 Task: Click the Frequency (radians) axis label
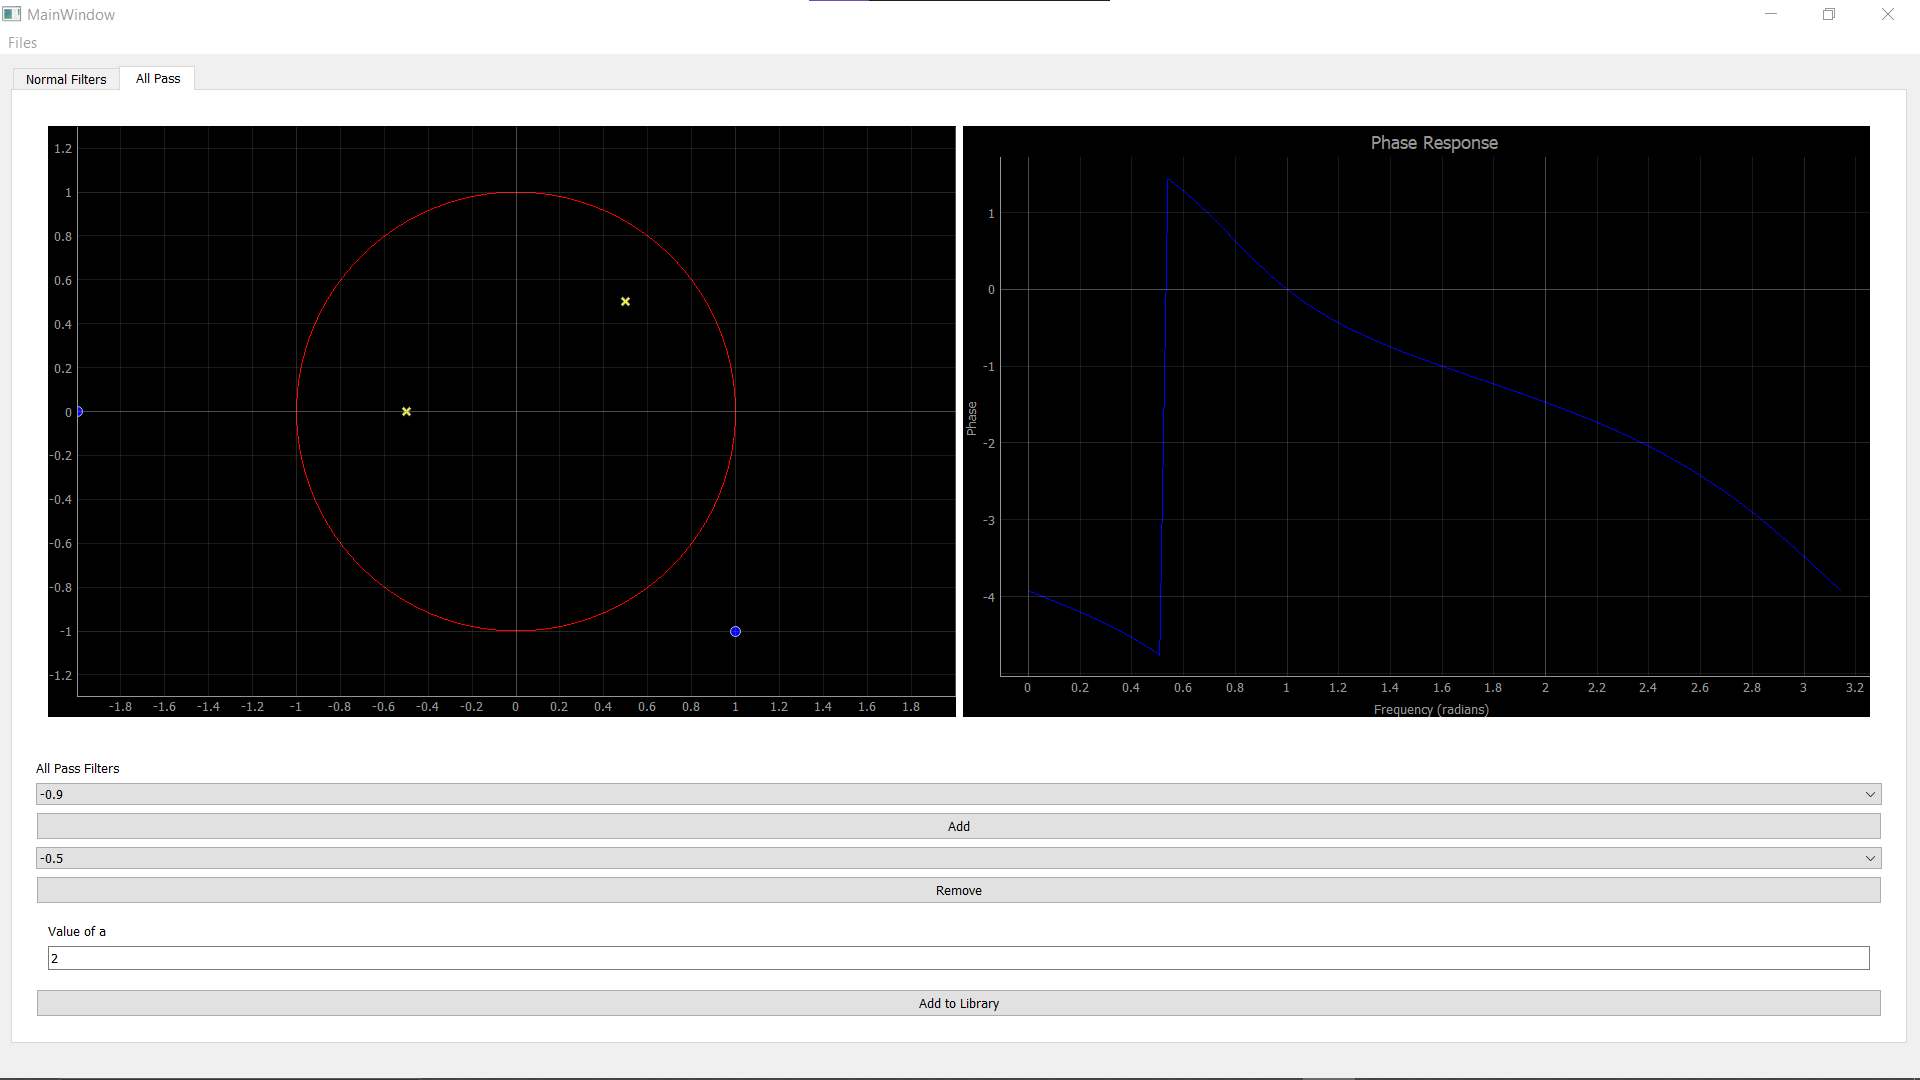(x=1430, y=709)
